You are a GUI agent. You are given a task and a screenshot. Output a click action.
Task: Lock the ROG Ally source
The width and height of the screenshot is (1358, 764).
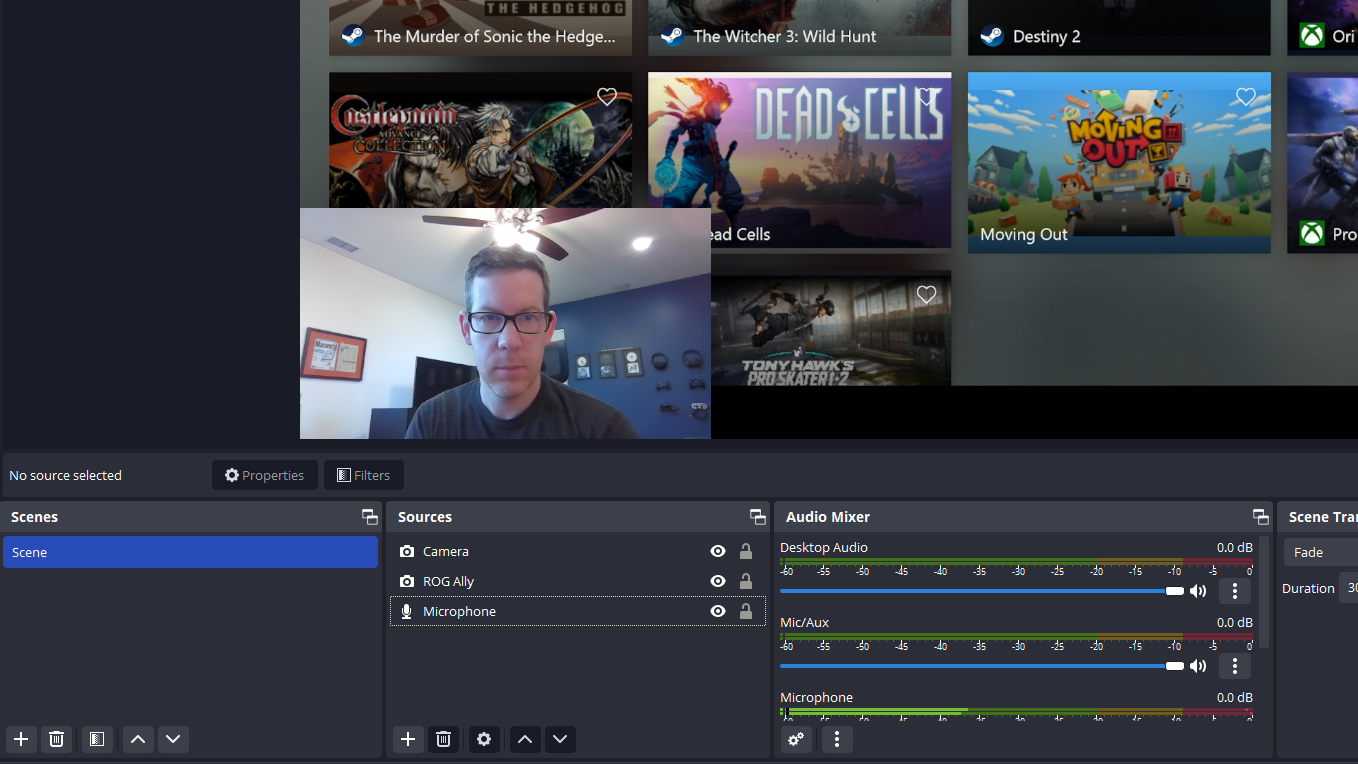[x=746, y=581]
